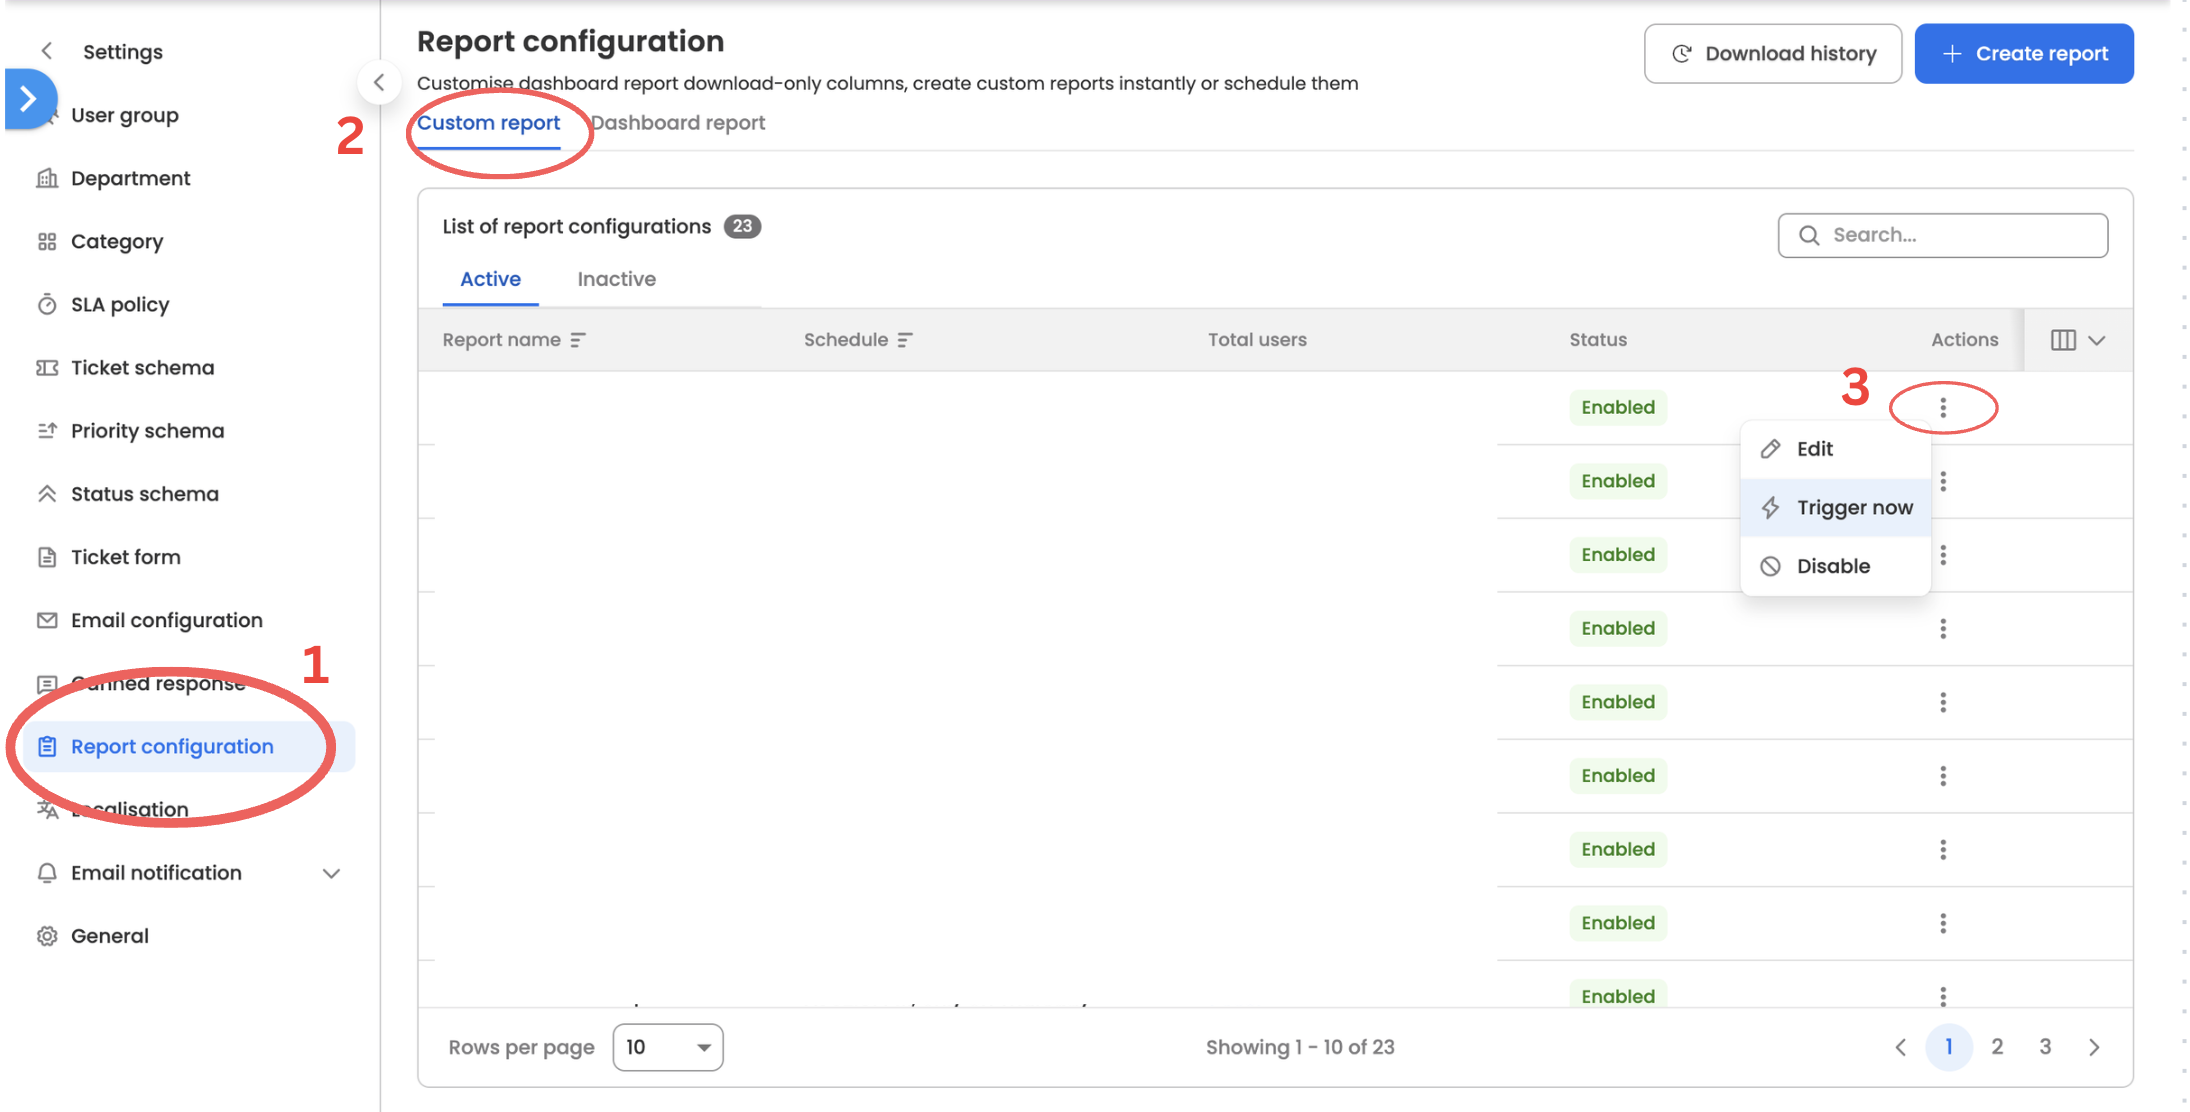
Task: Open three-dot menu on first row
Action: [x=1942, y=407]
